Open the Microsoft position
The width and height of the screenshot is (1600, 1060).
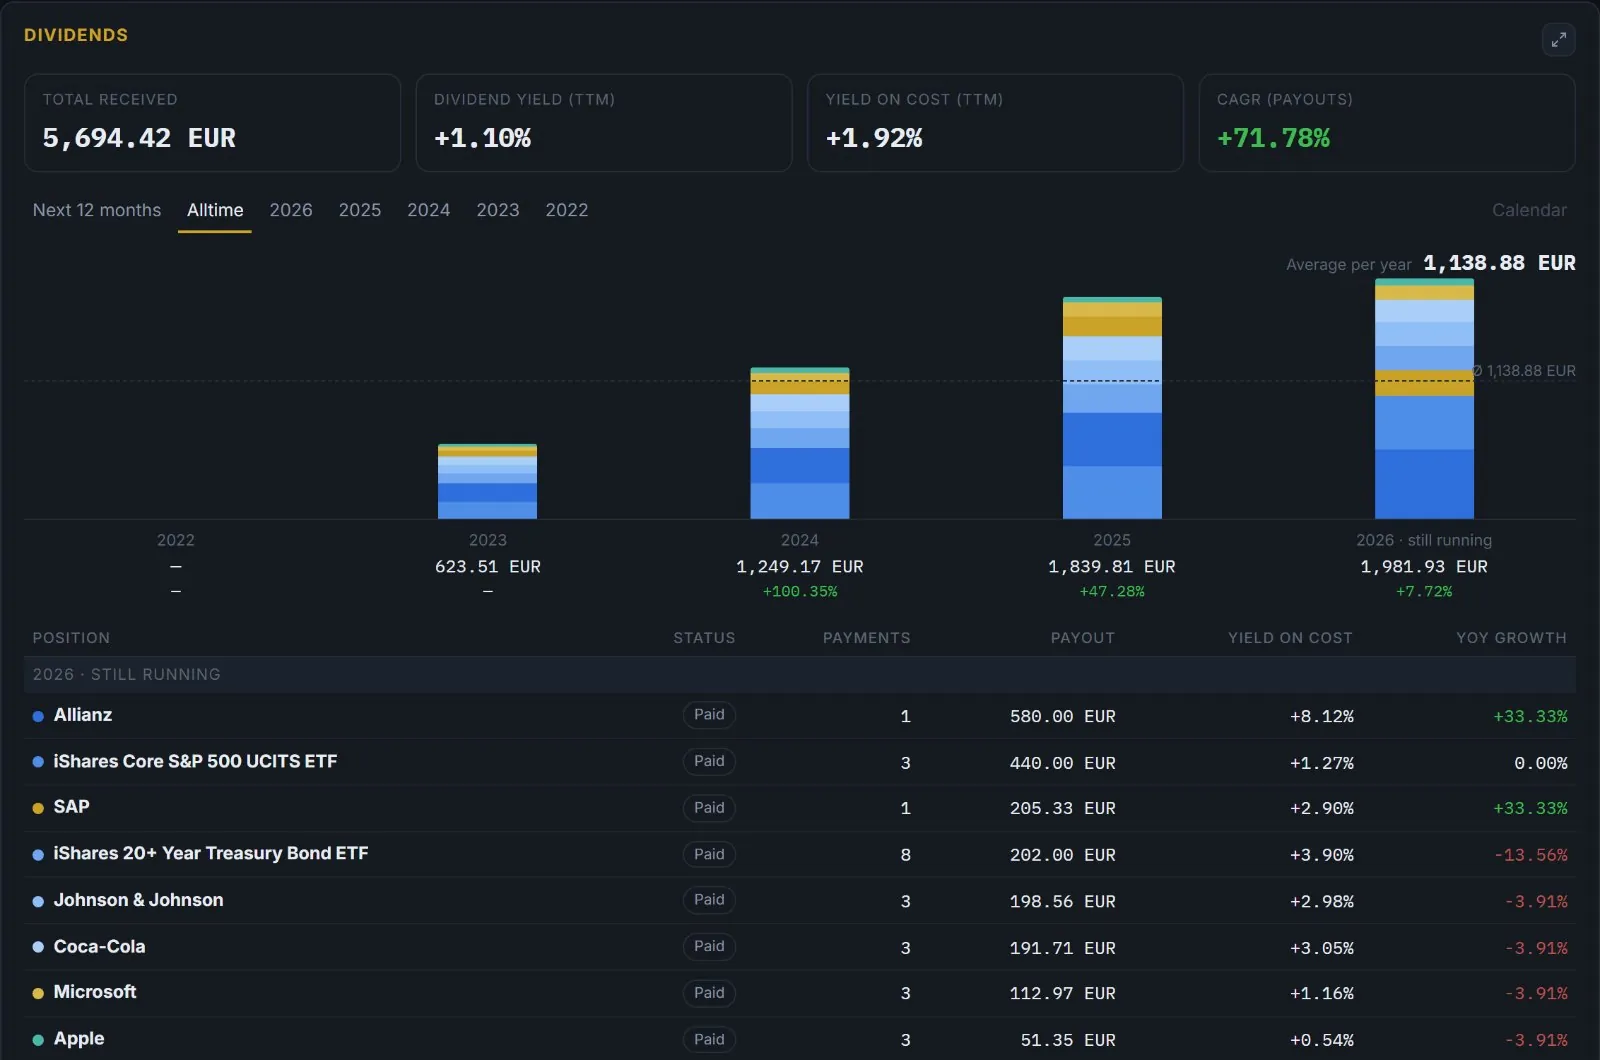click(x=95, y=992)
